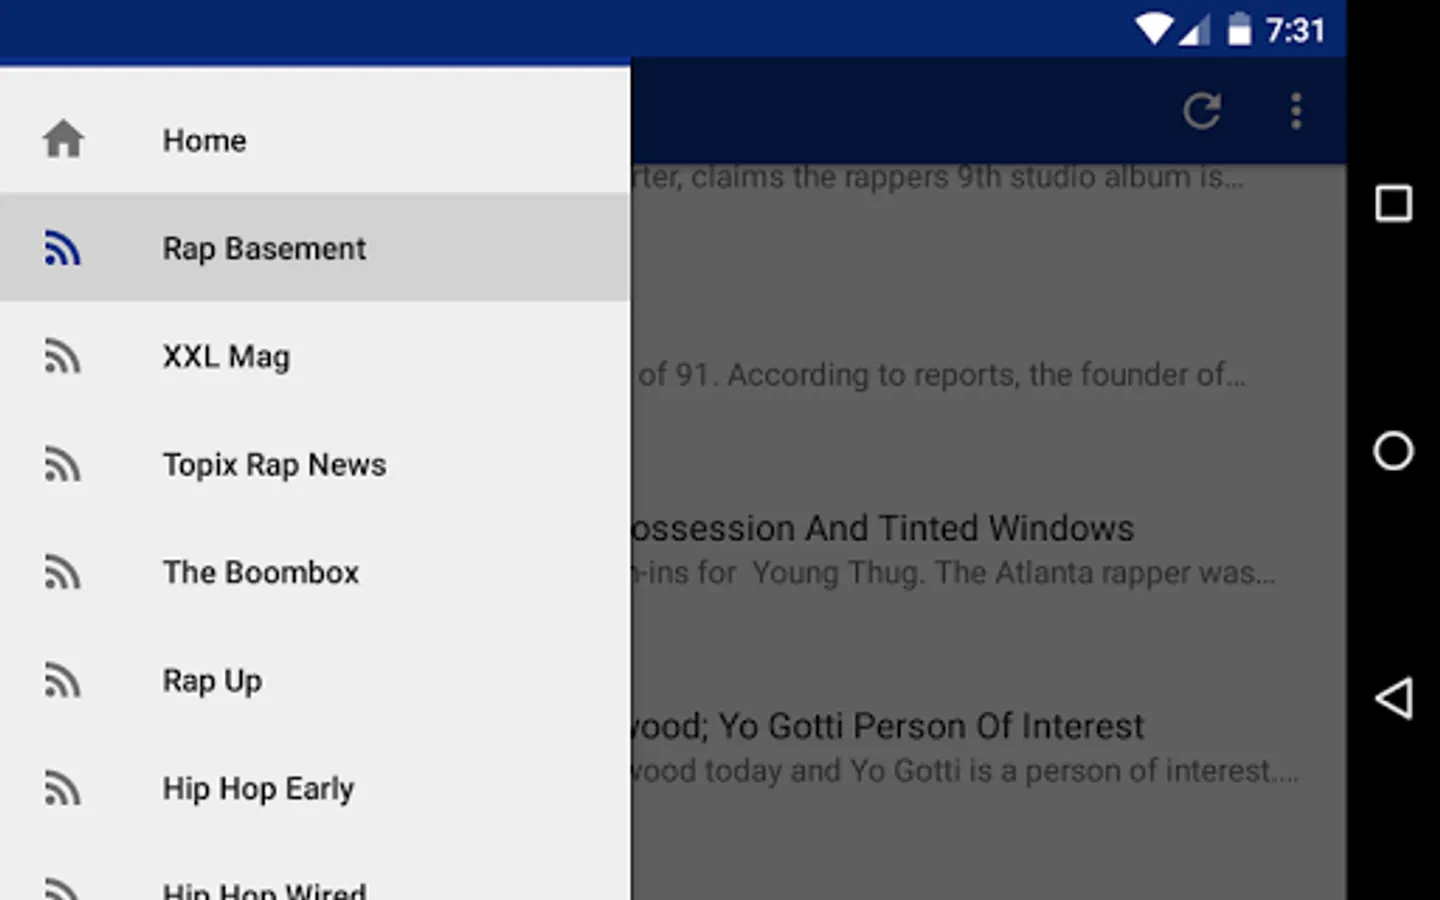
Task: Tap the RSS icon beside Rap Up
Action: click(x=62, y=680)
